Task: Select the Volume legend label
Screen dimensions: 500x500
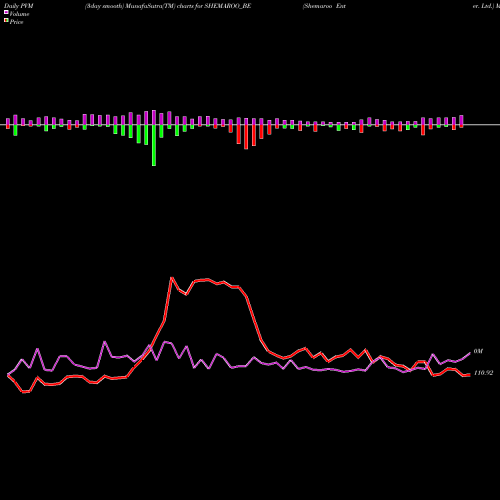Action: pos(19,14)
